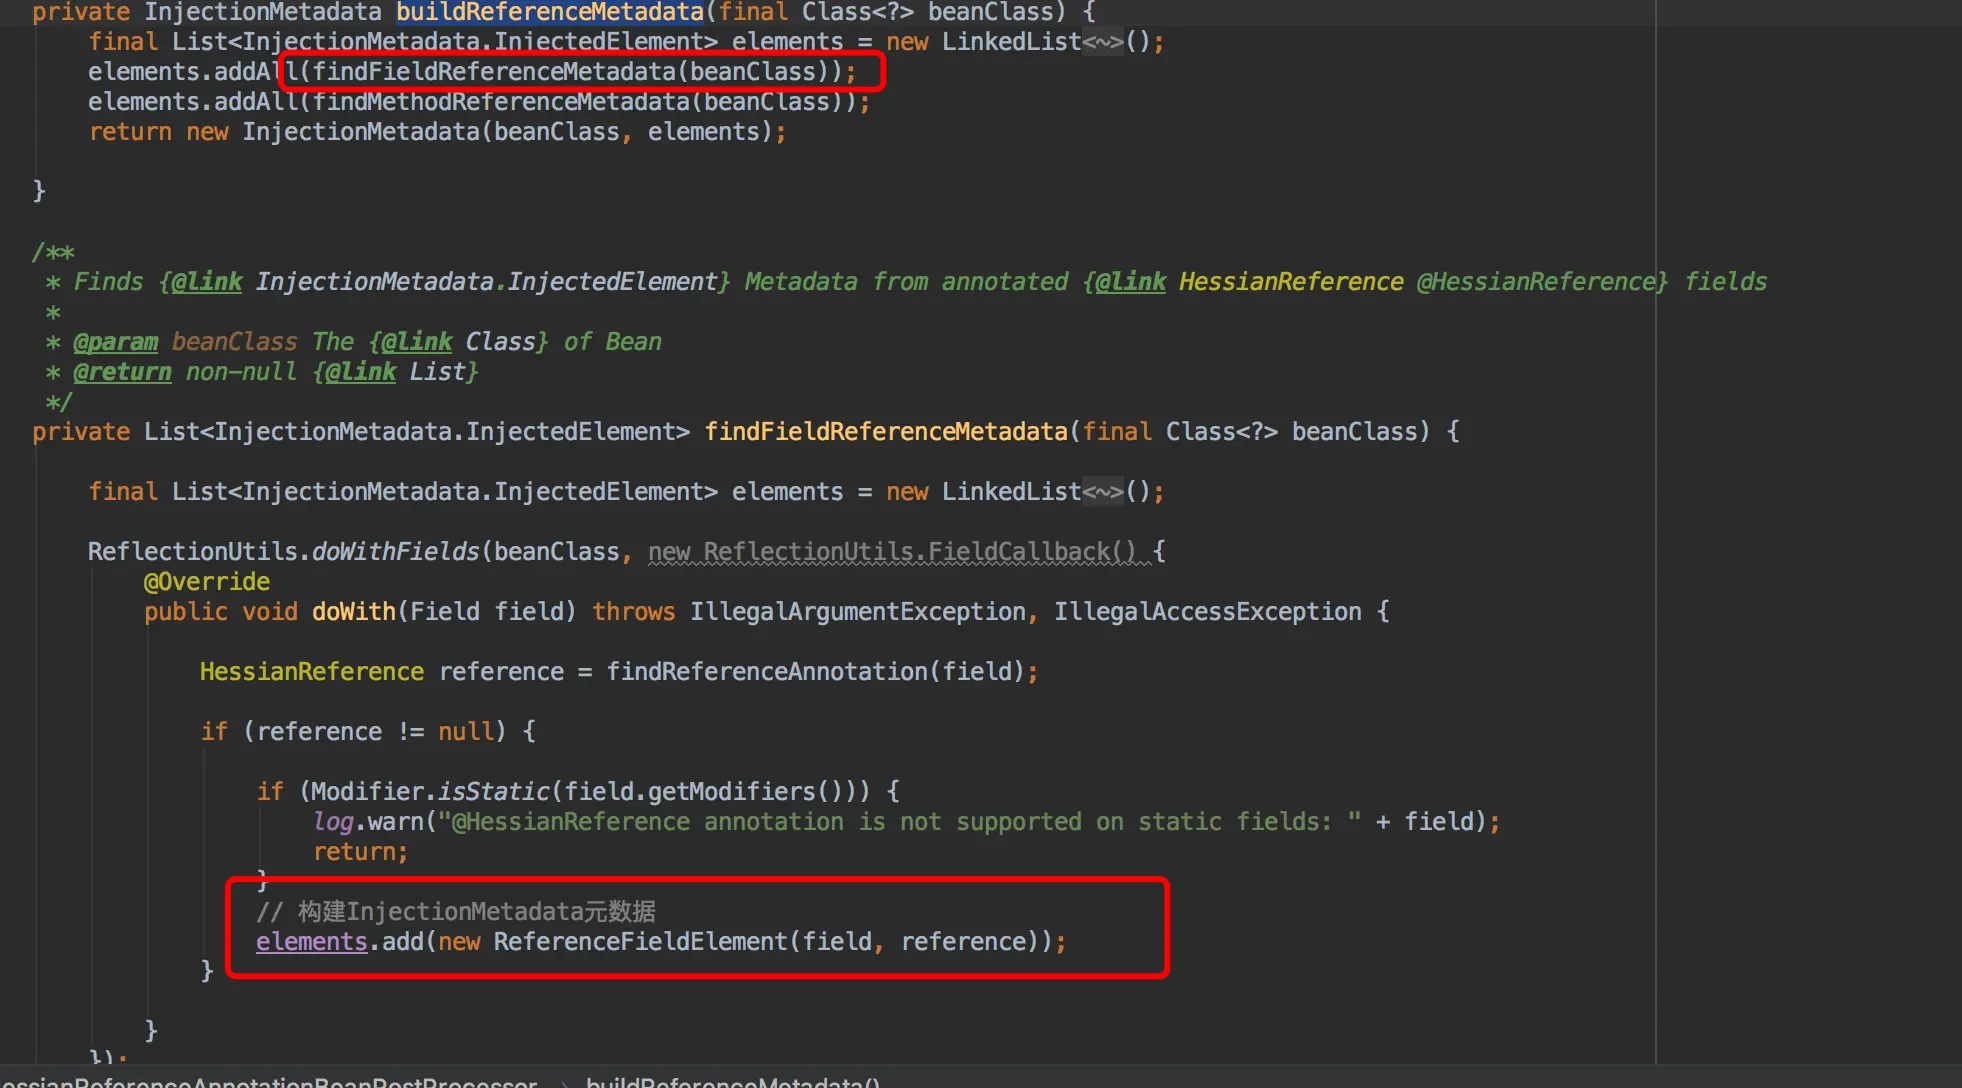This screenshot has width=1962, height=1088.
Task: Click findFieldReferenceMetadata call in first addAll line
Action: coord(494,72)
